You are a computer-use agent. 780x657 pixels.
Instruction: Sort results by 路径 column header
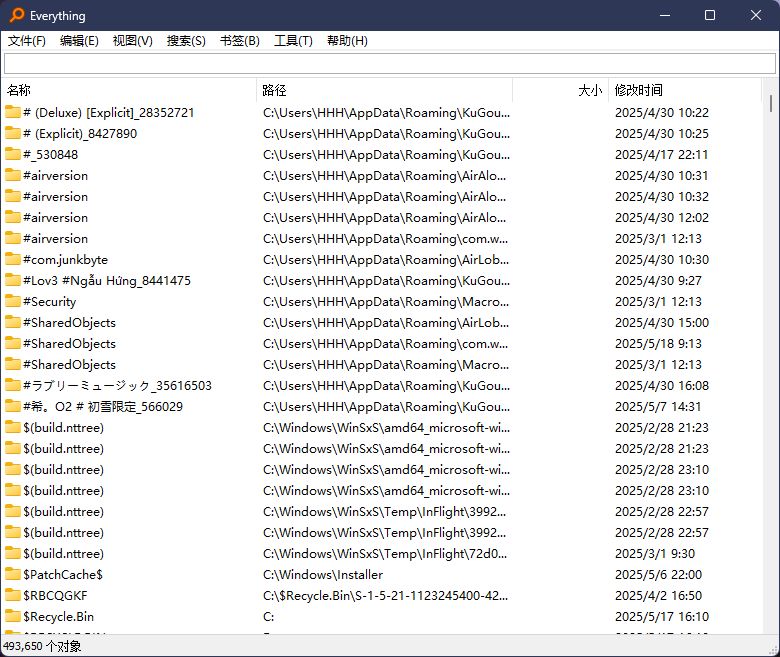(x=385, y=90)
